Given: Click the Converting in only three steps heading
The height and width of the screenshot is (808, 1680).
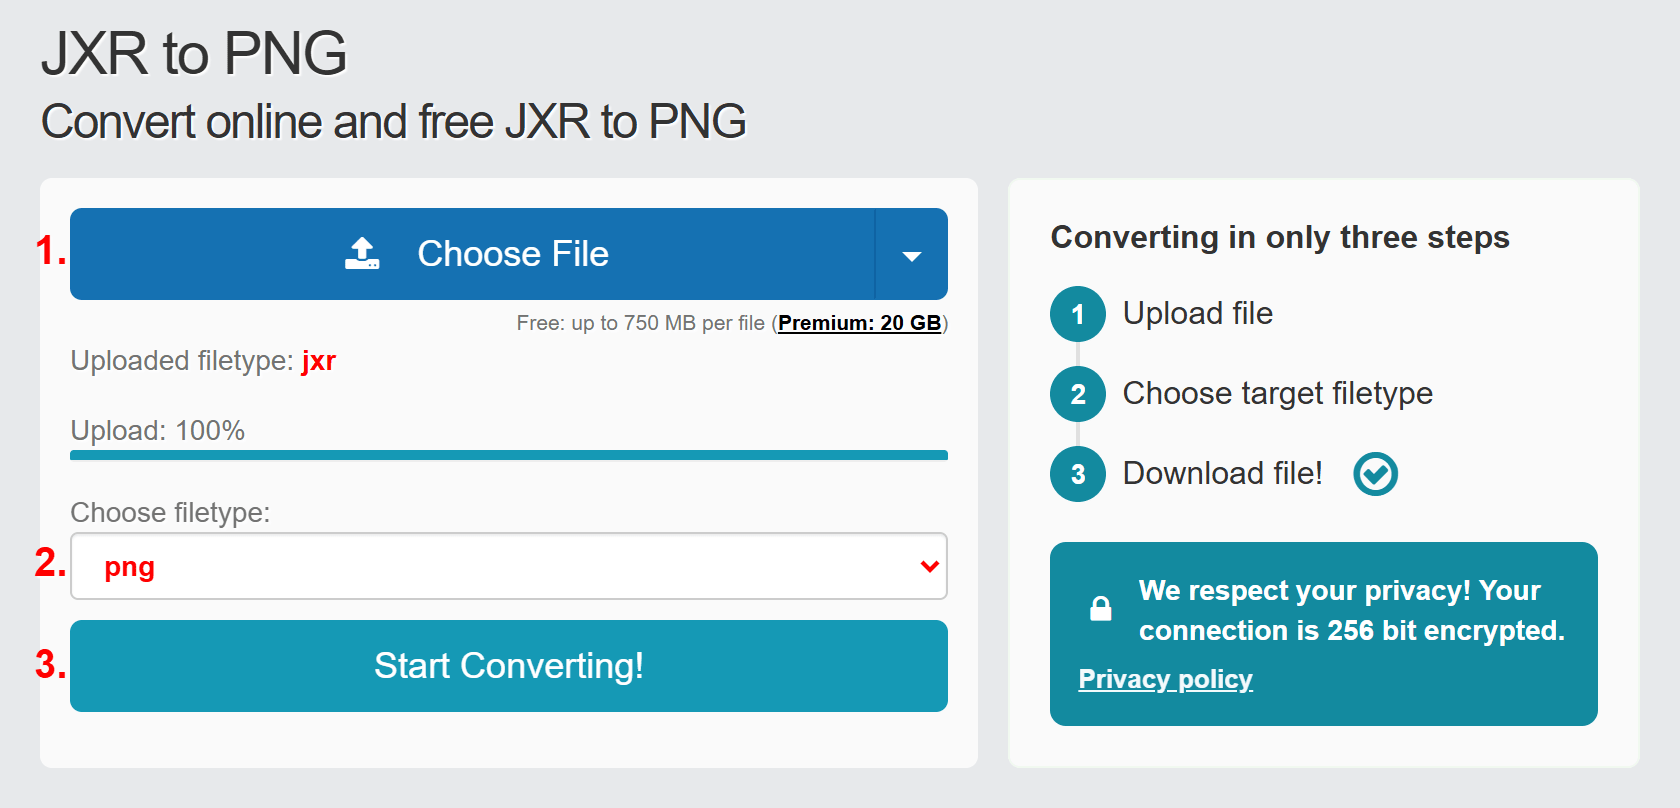Looking at the screenshot, I should pyautogui.click(x=1280, y=237).
